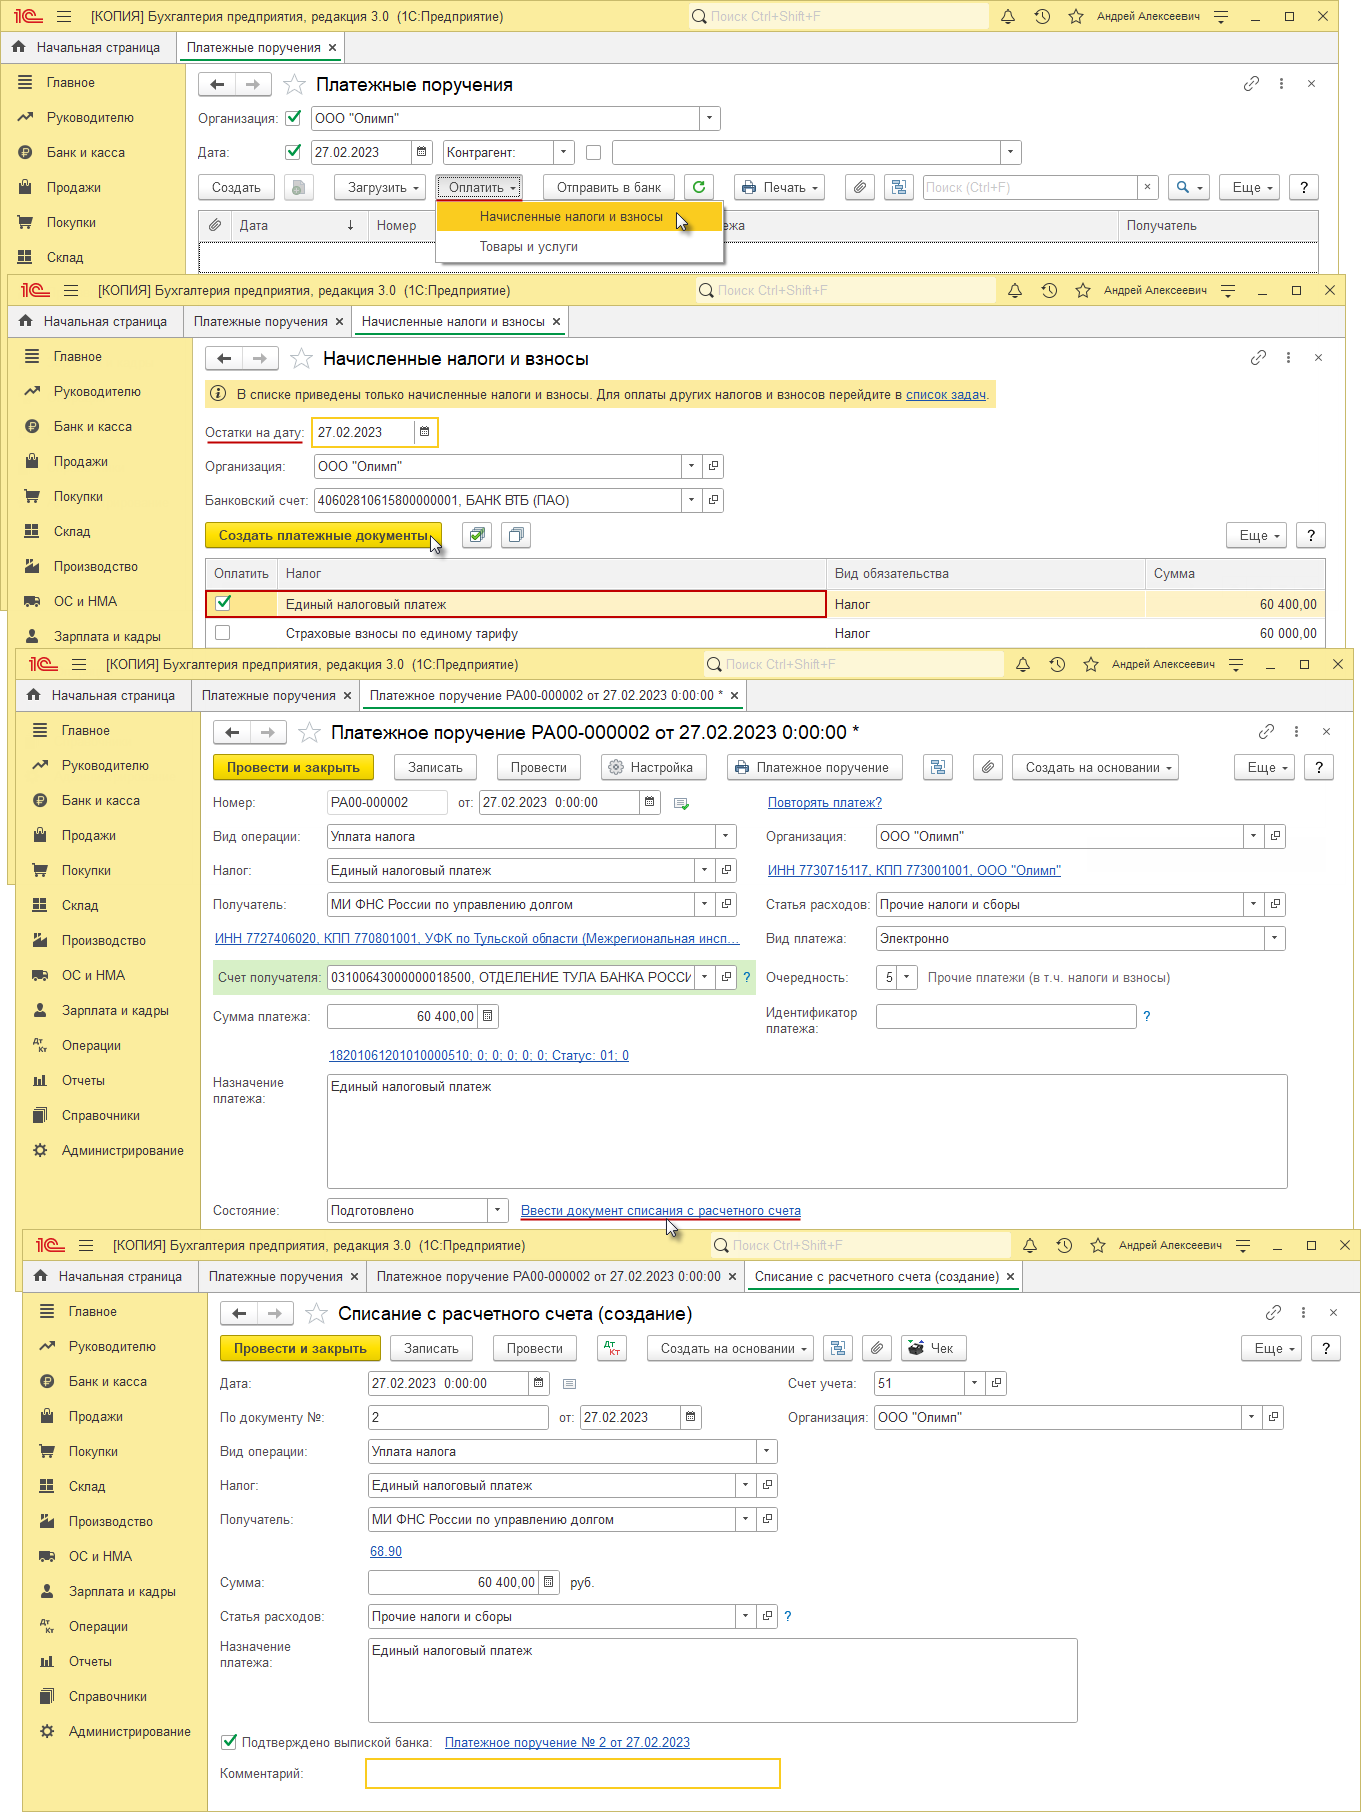Click the check-all icon next to Создать платежные документы

click(478, 535)
